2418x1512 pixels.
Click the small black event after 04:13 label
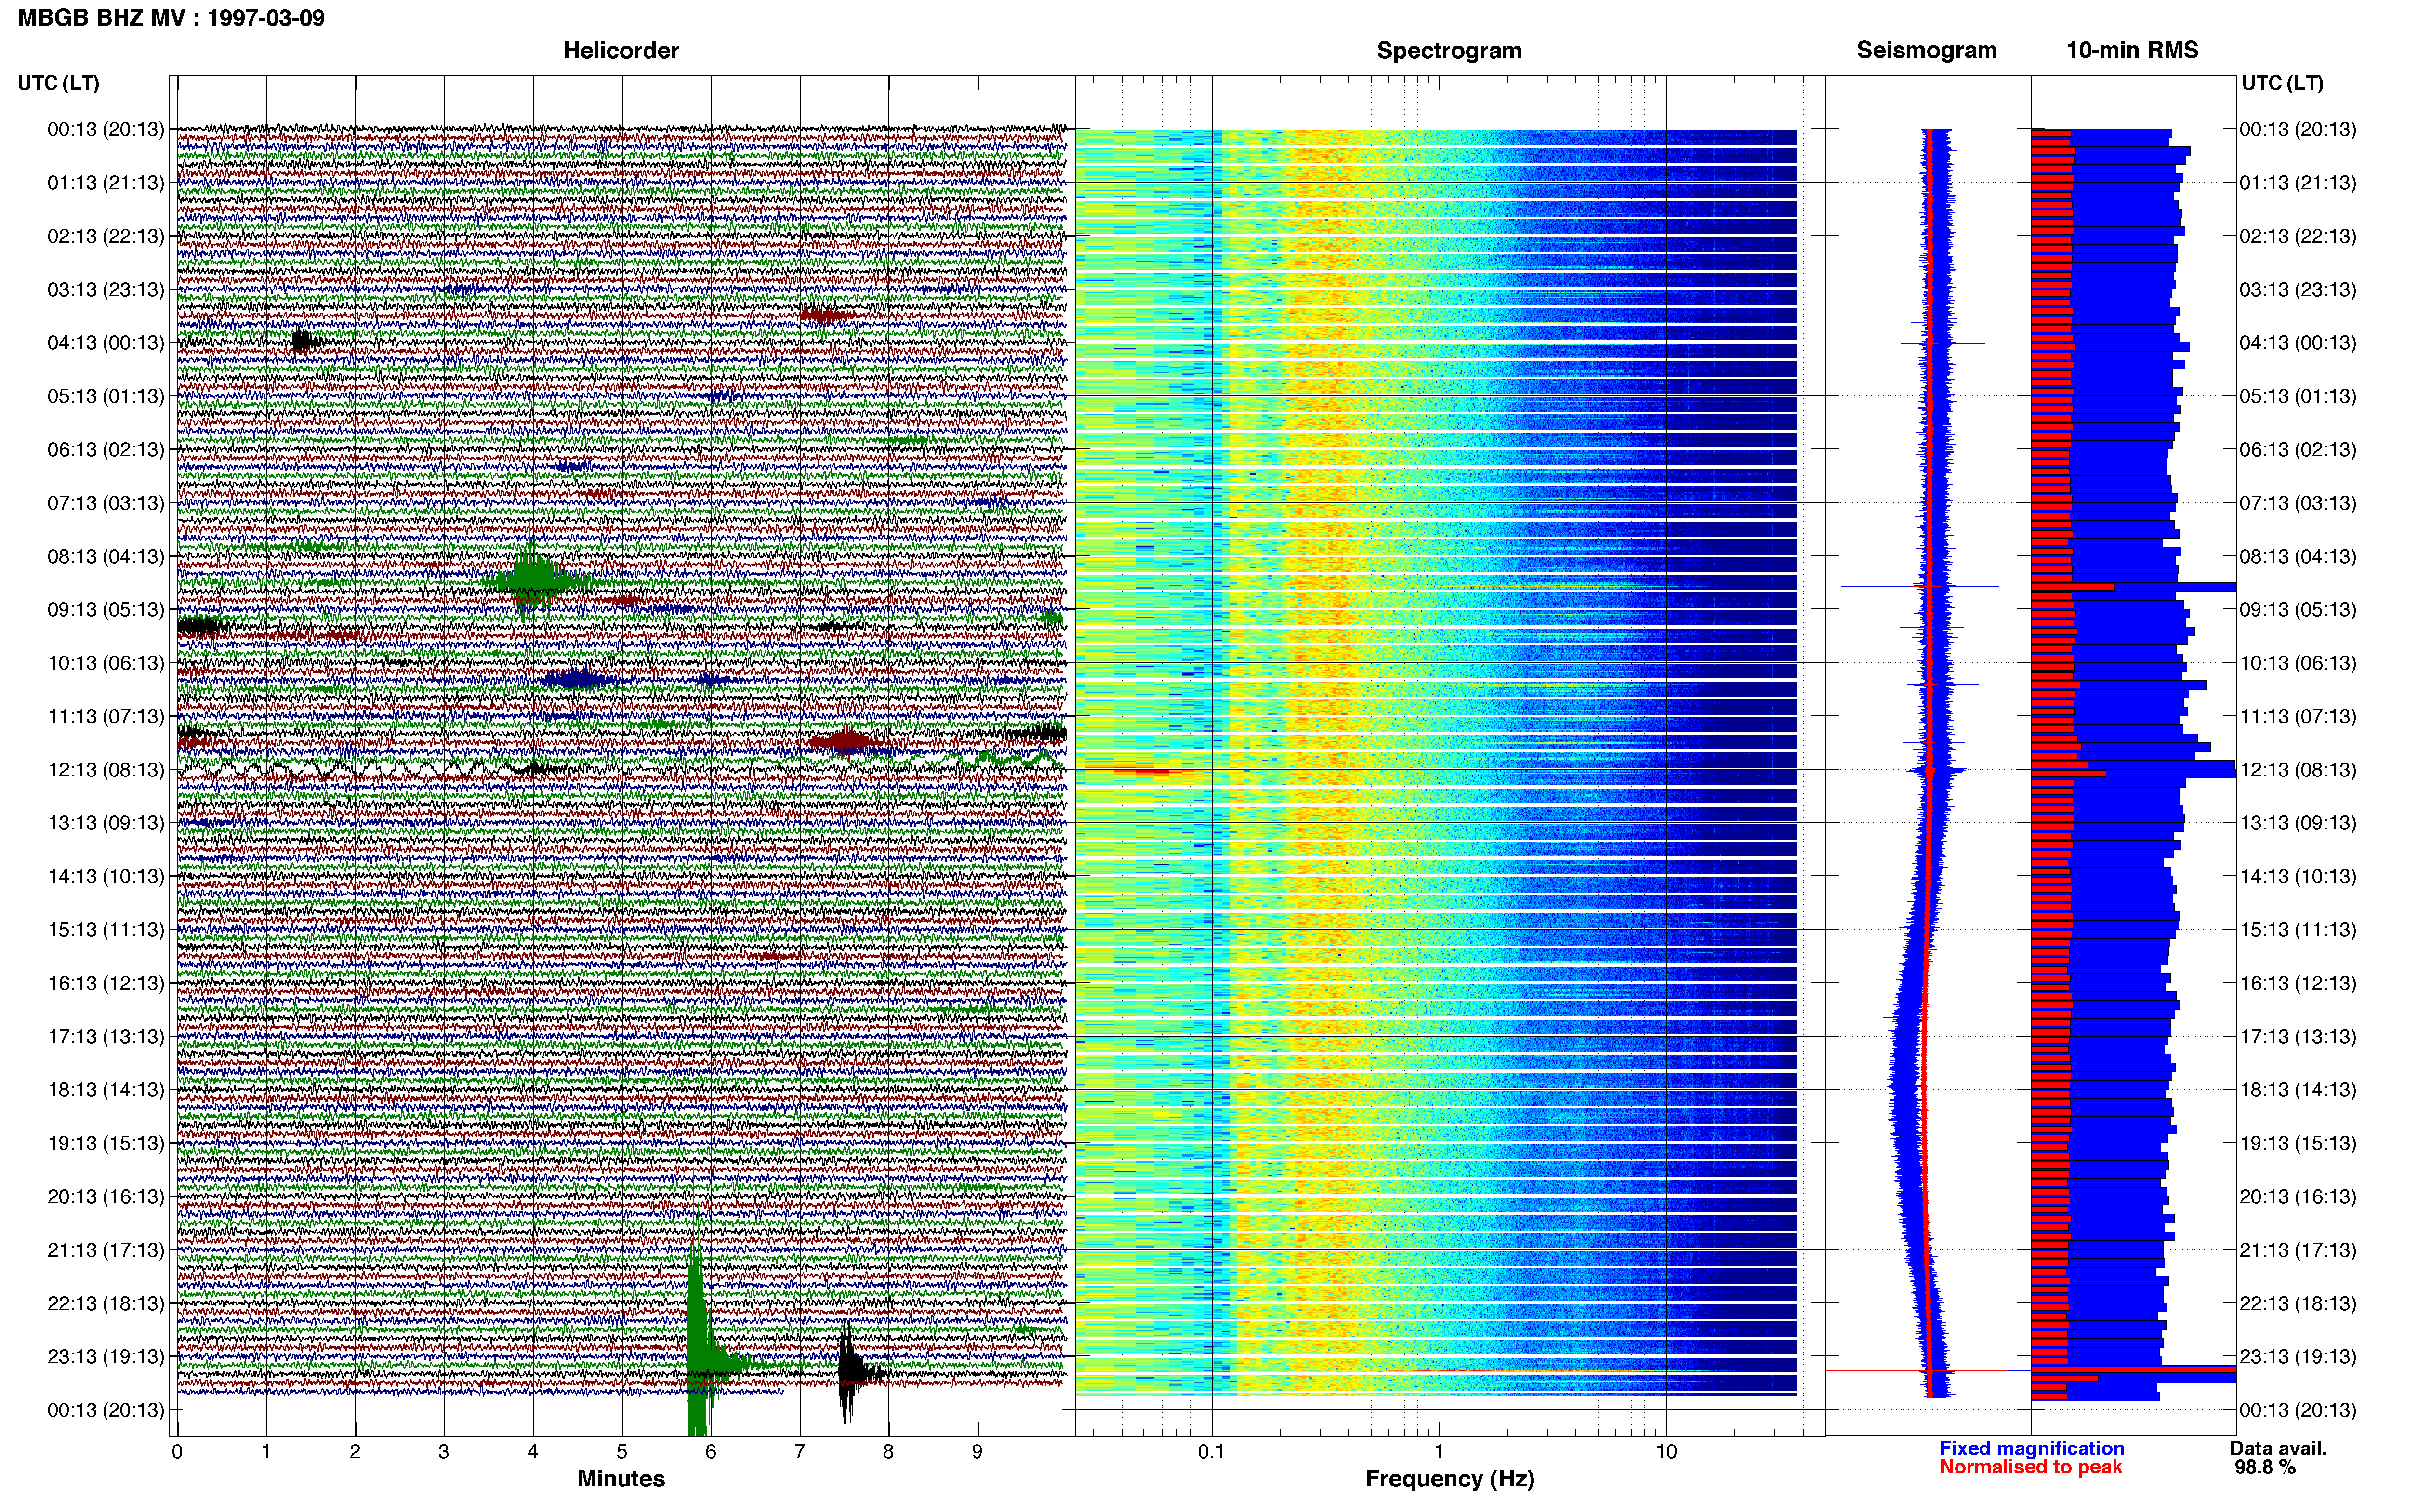pyautogui.click(x=303, y=342)
